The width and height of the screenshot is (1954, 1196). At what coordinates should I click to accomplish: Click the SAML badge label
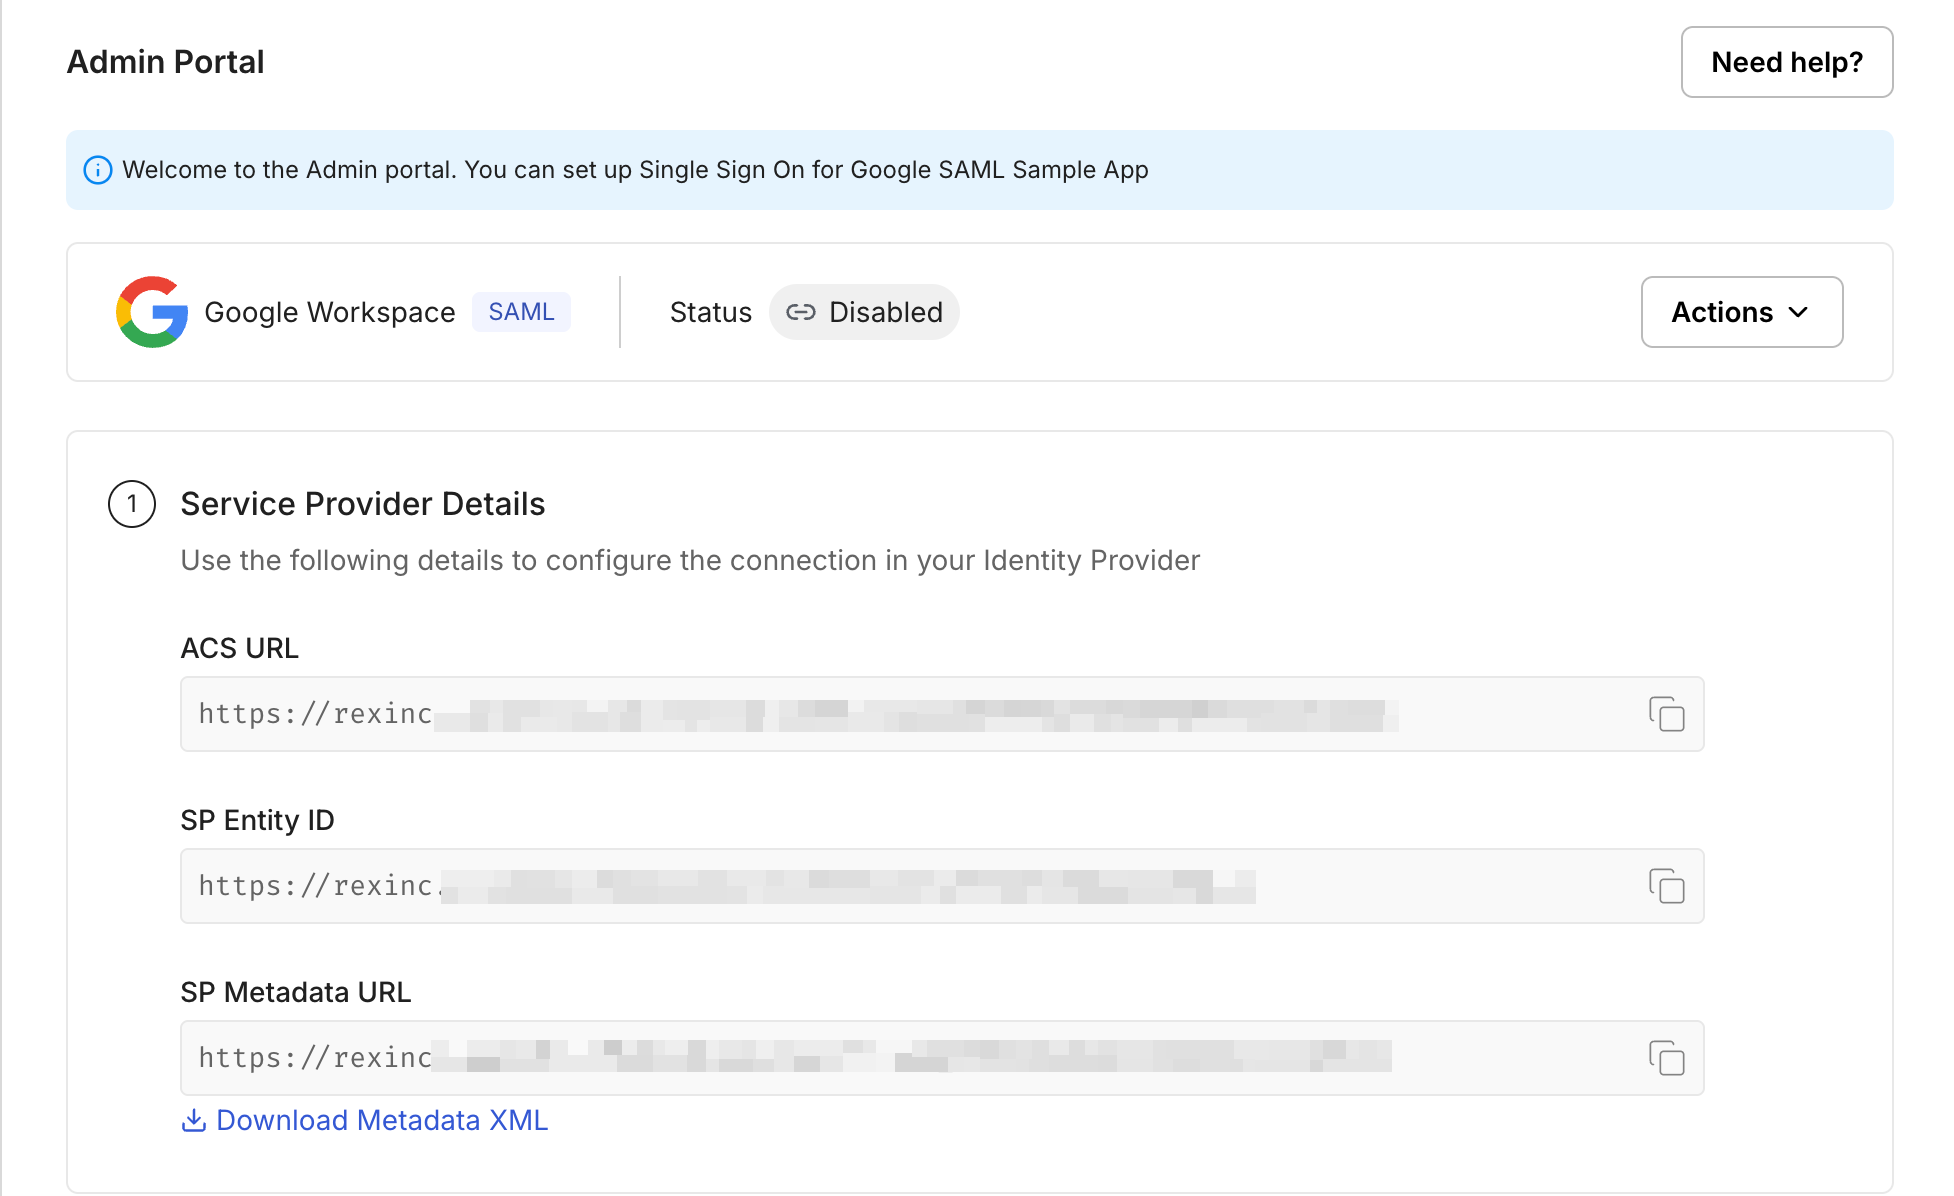(521, 312)
